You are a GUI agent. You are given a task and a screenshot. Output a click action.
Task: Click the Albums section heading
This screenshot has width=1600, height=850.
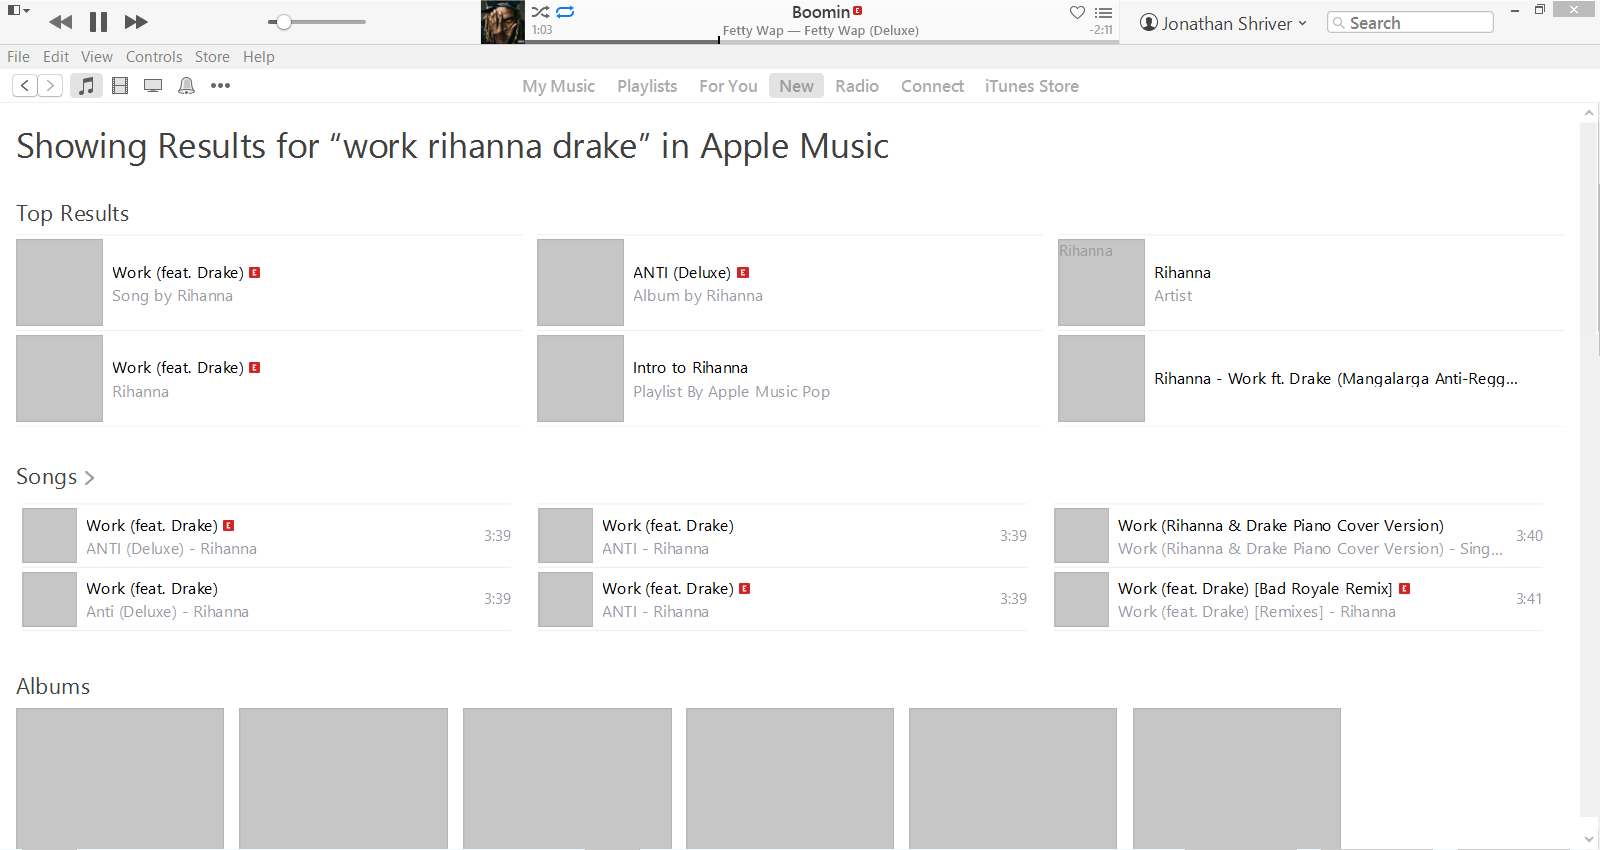coord(53,687)
